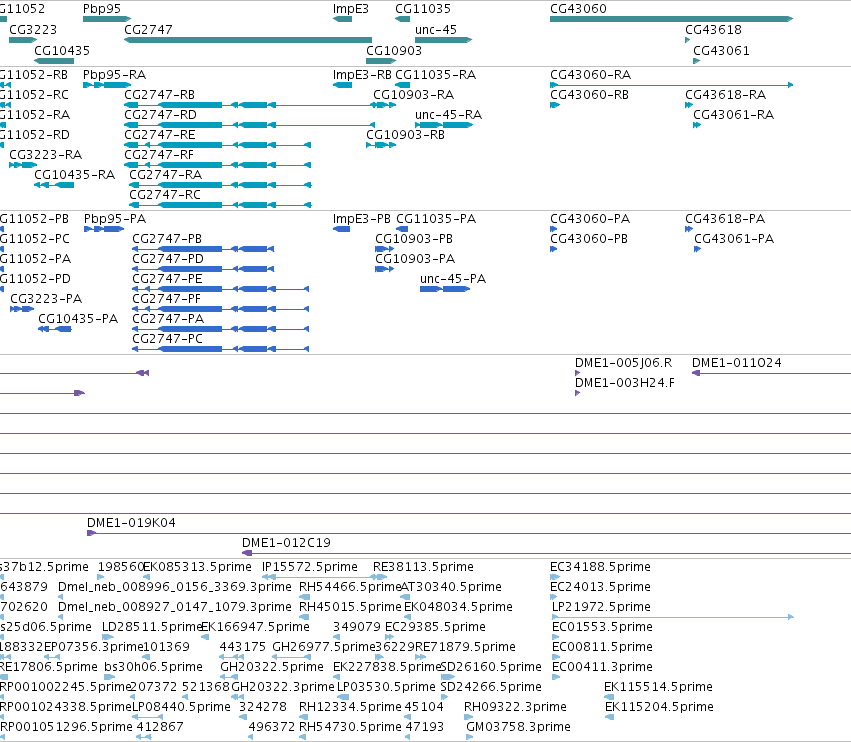Click protein label CG3223-PA
Image resolution: width=851 pixels, height=742 pixels.
point(46,300)
